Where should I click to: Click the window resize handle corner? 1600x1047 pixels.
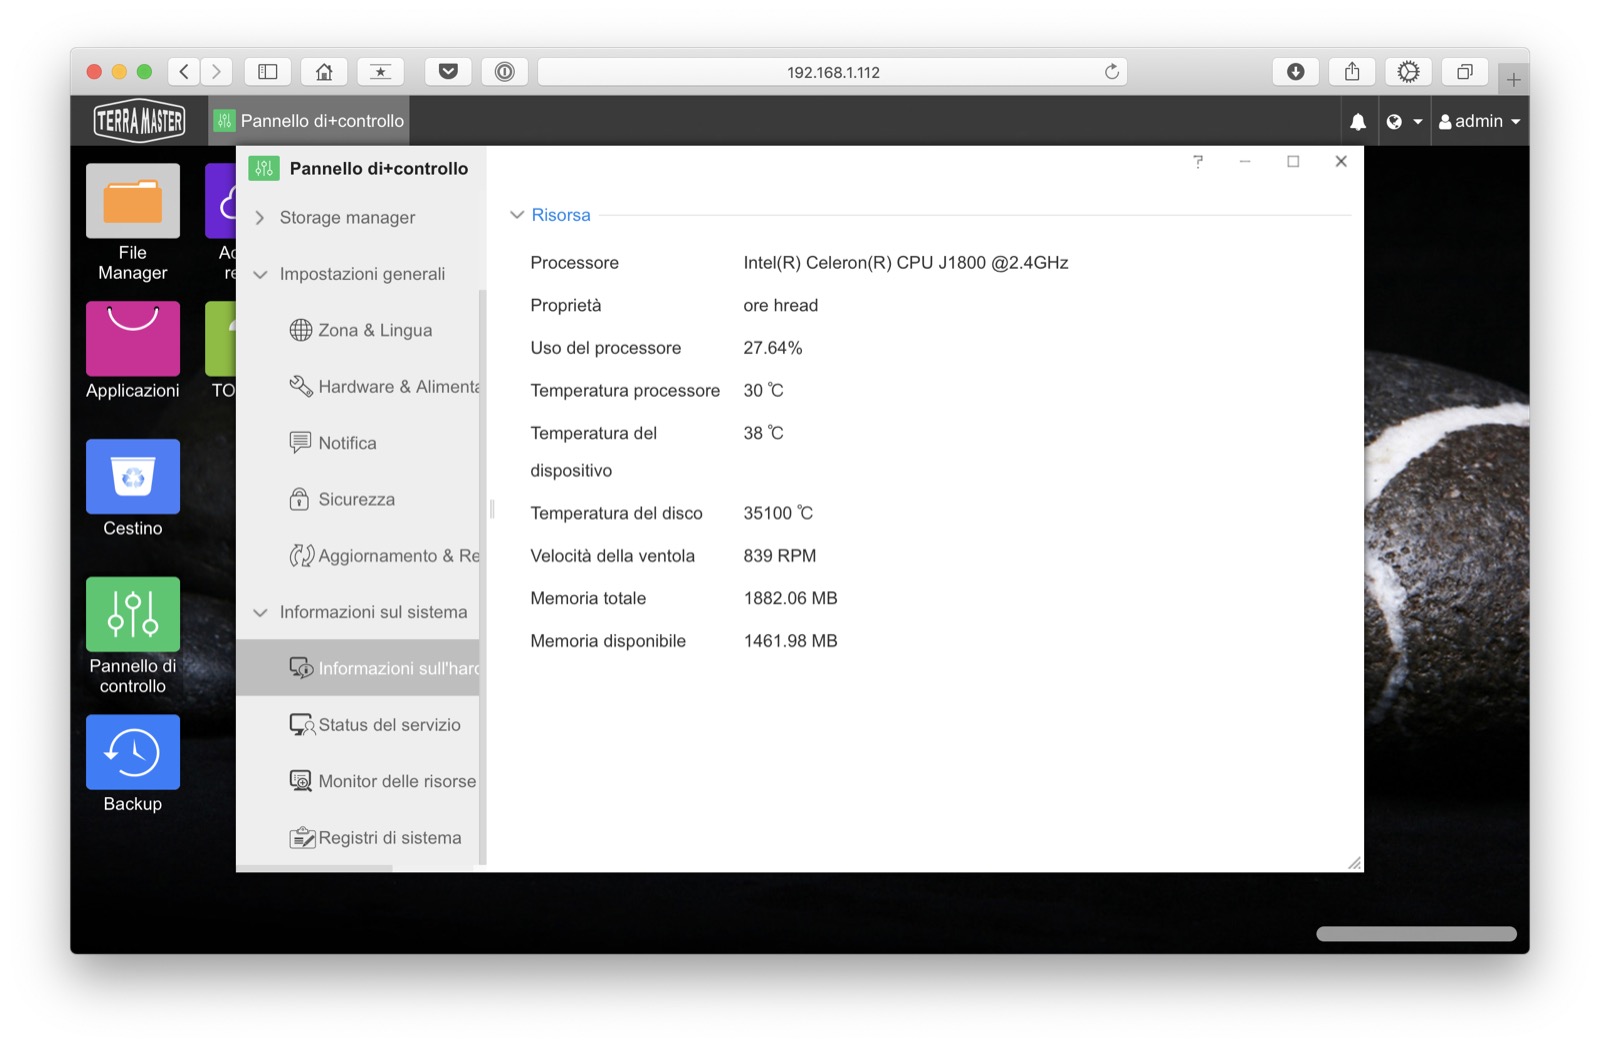tap(1354, 862)
